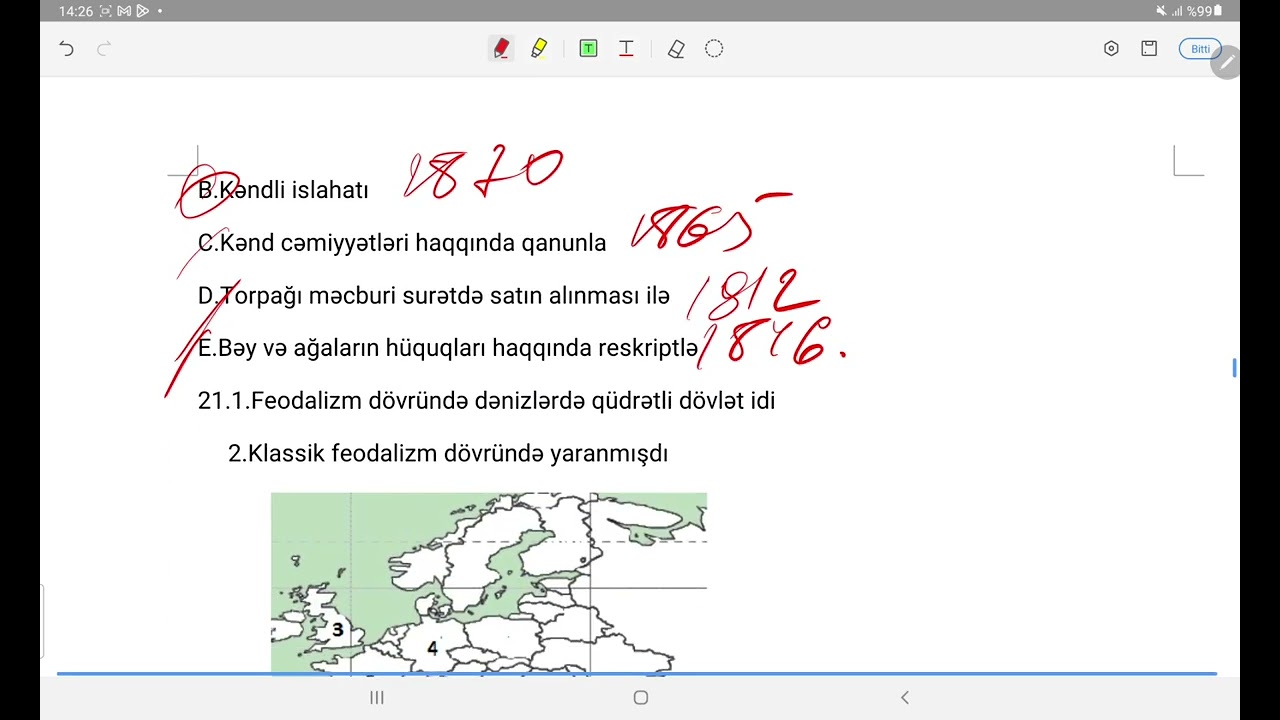Tap the mute icon in status bar

pyautogui.click(x=1161, y=11)
